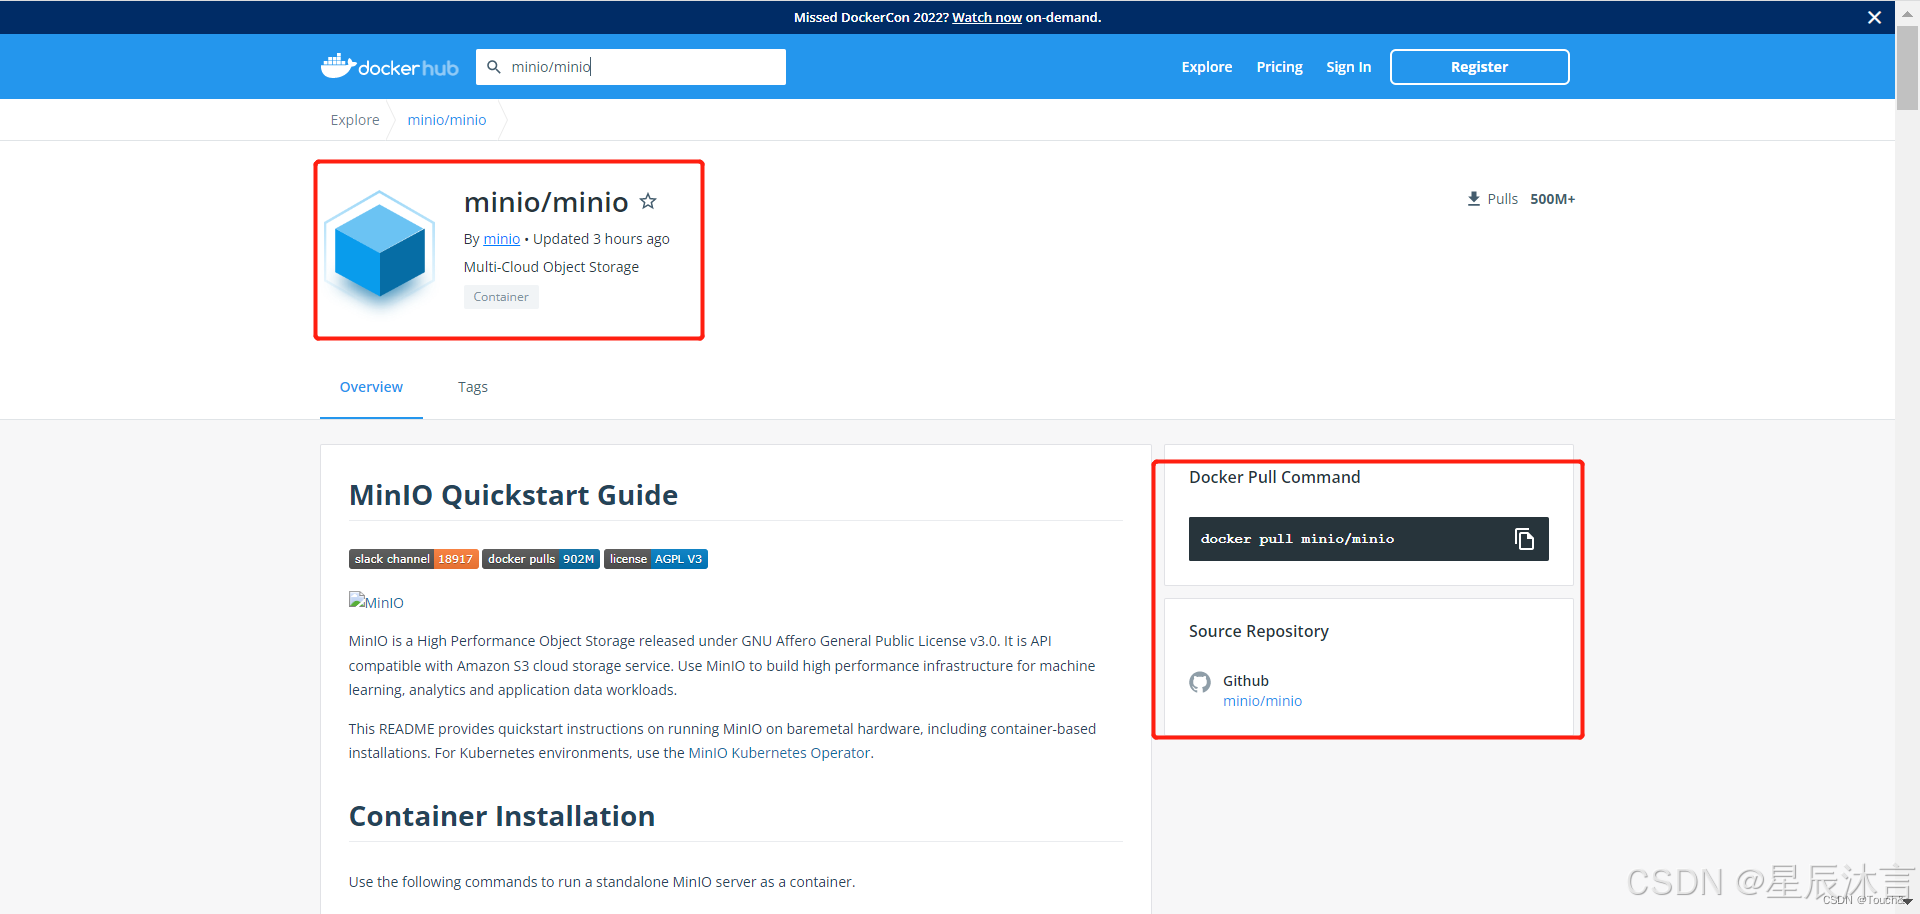Click the Multi-Cloud Object Storage description
1920x914 pixels.
coord(551,267)
